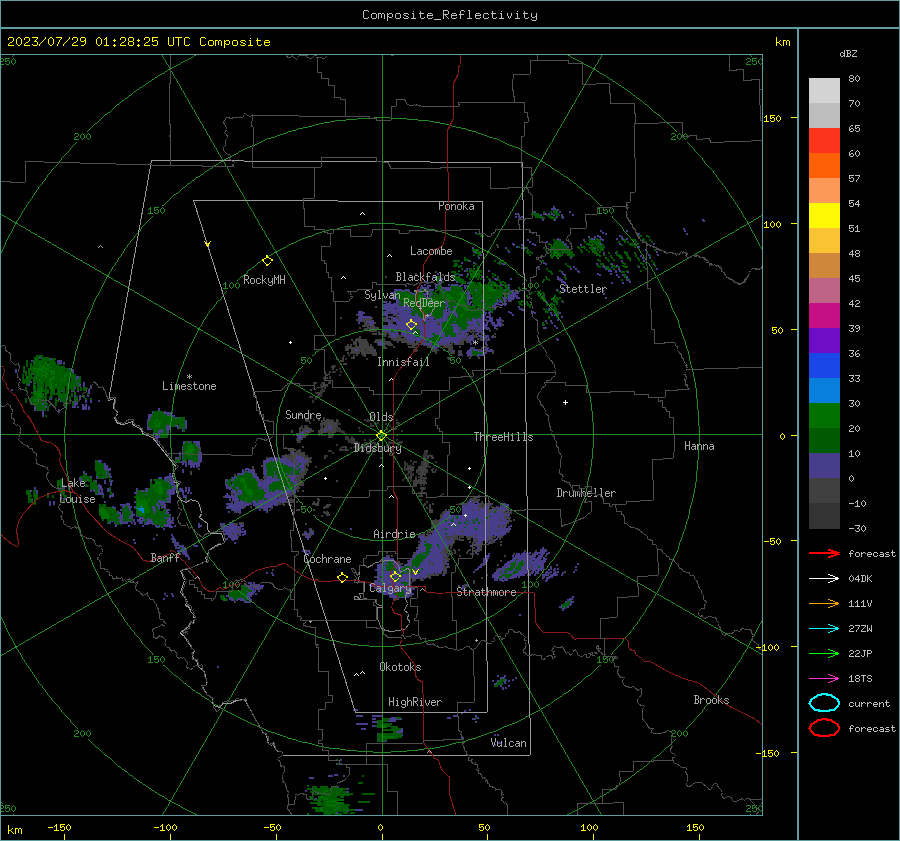Click the Airdrie map label
This screenshot has height=841, width=900.
click(394, 534)
